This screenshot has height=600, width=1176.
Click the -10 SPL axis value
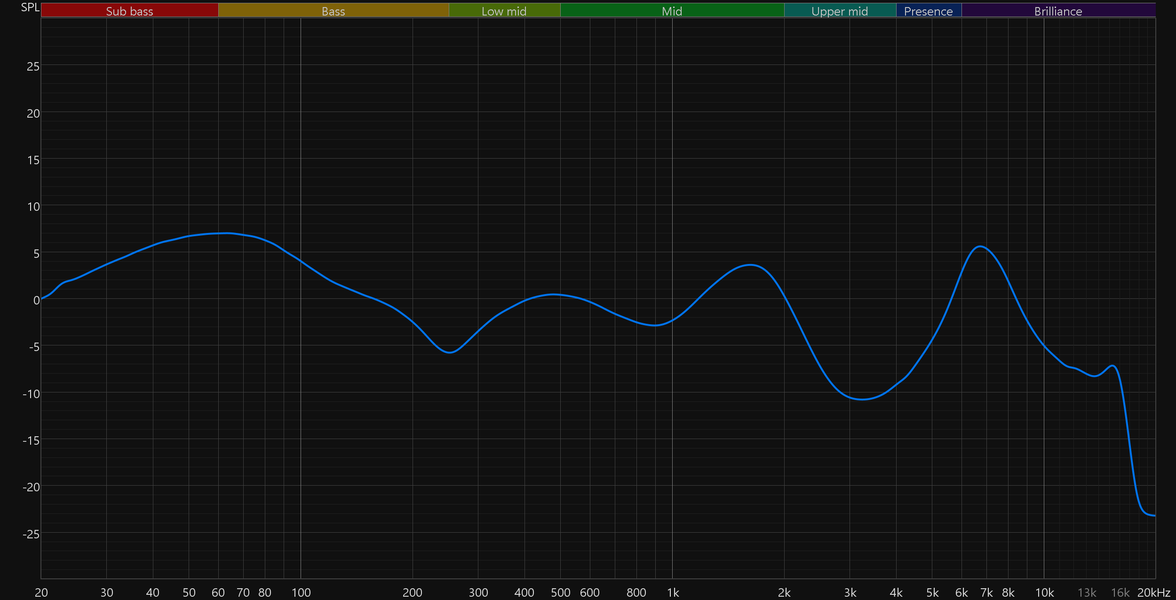31,393
